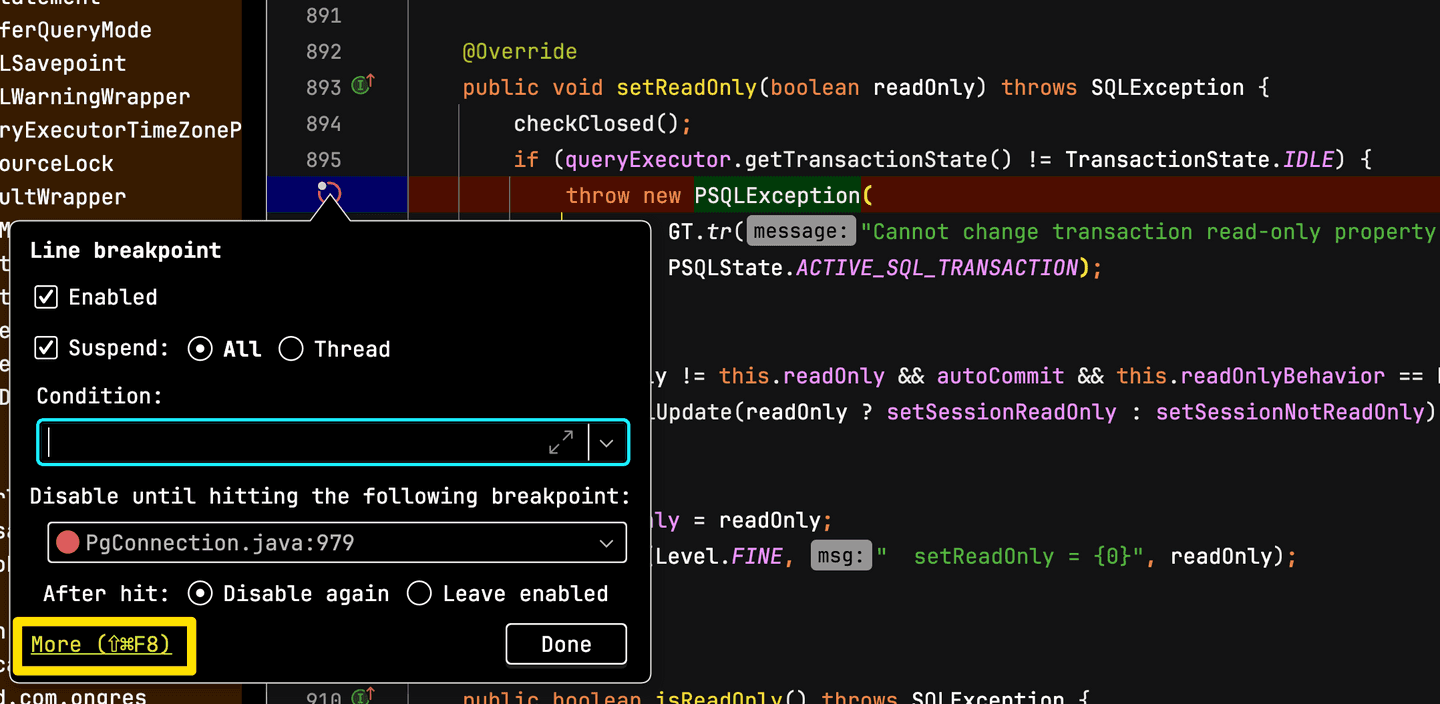
Task: Toggle the Suspend checkbox
Action: pyautogui.click(x=46, y=348)
